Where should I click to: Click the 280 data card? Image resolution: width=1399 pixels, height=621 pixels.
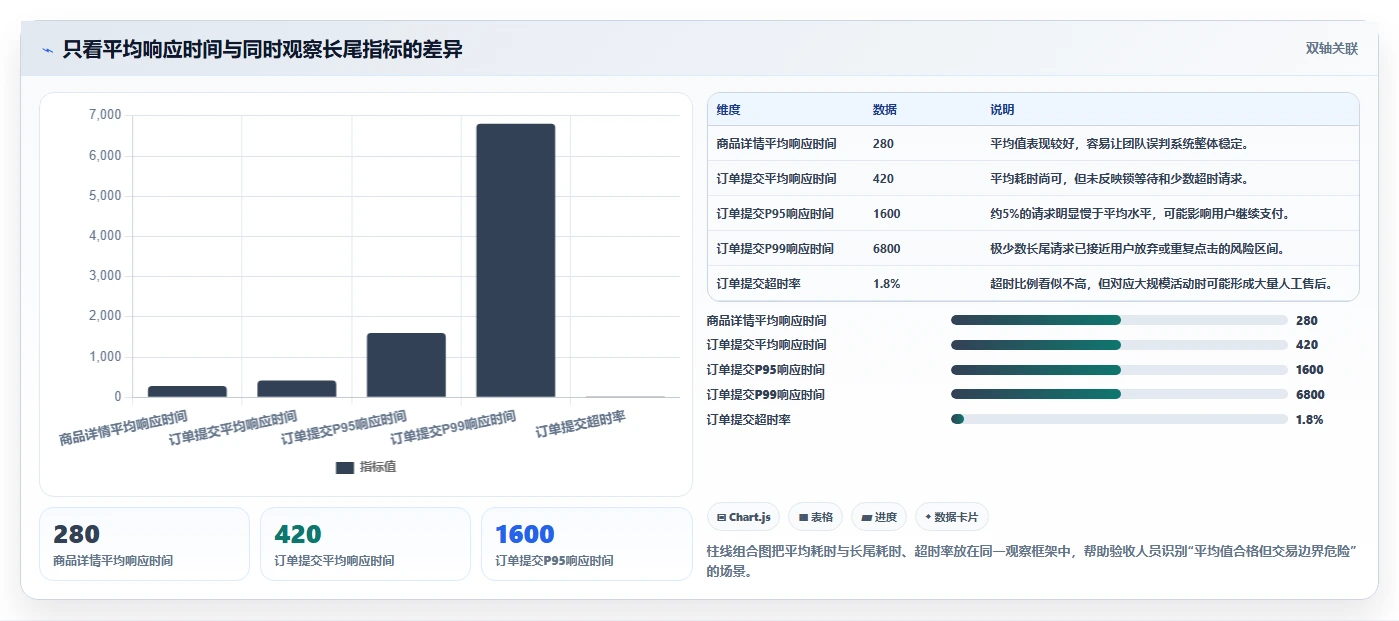coord(144,544)
